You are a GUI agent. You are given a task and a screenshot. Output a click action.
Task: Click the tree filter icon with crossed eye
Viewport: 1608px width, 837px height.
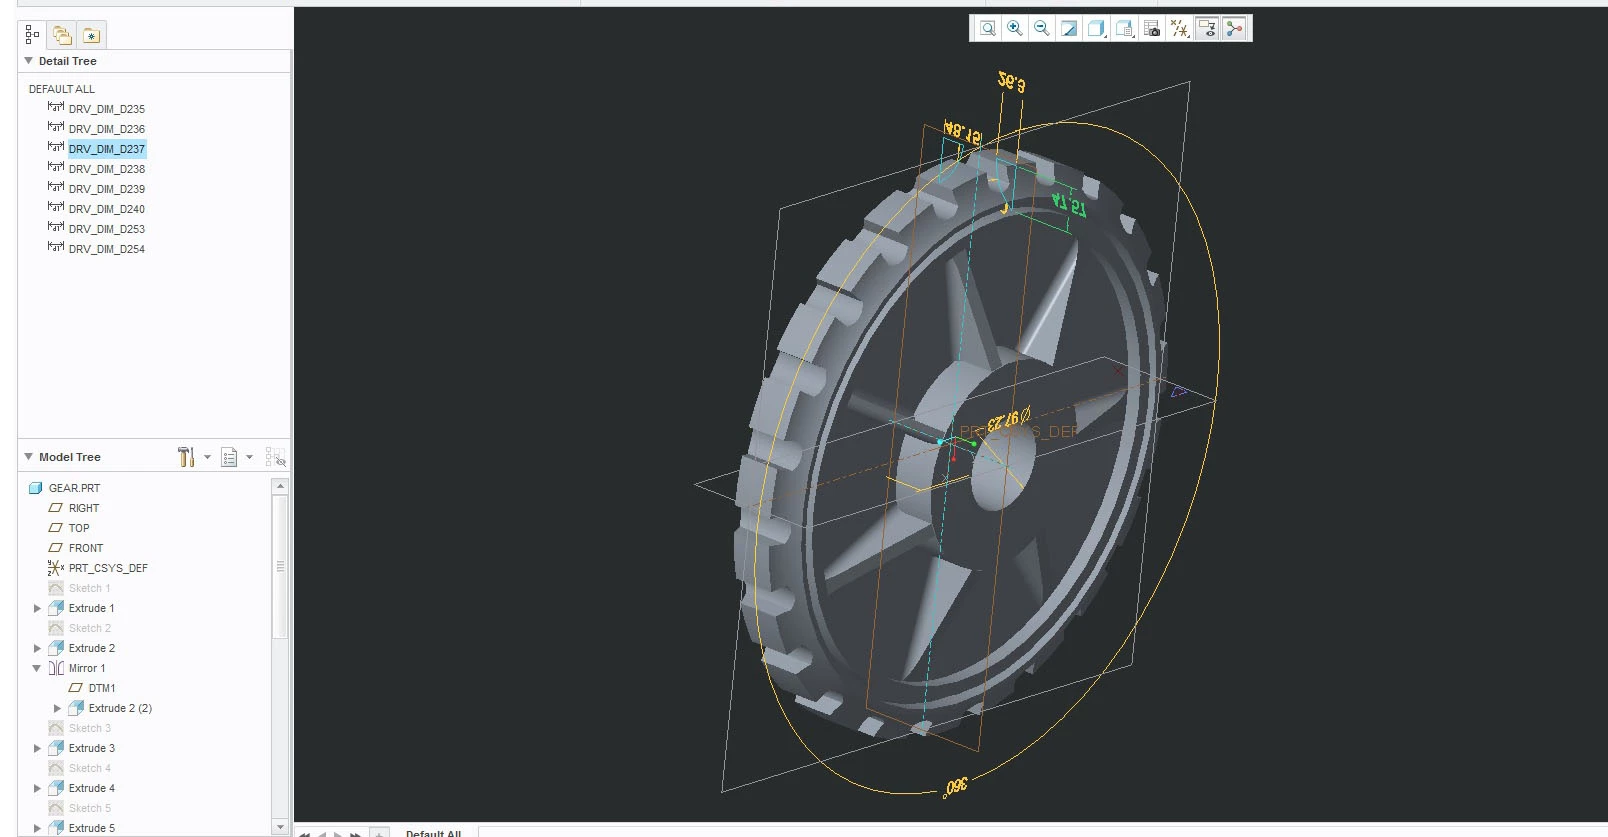click(276, 457)
